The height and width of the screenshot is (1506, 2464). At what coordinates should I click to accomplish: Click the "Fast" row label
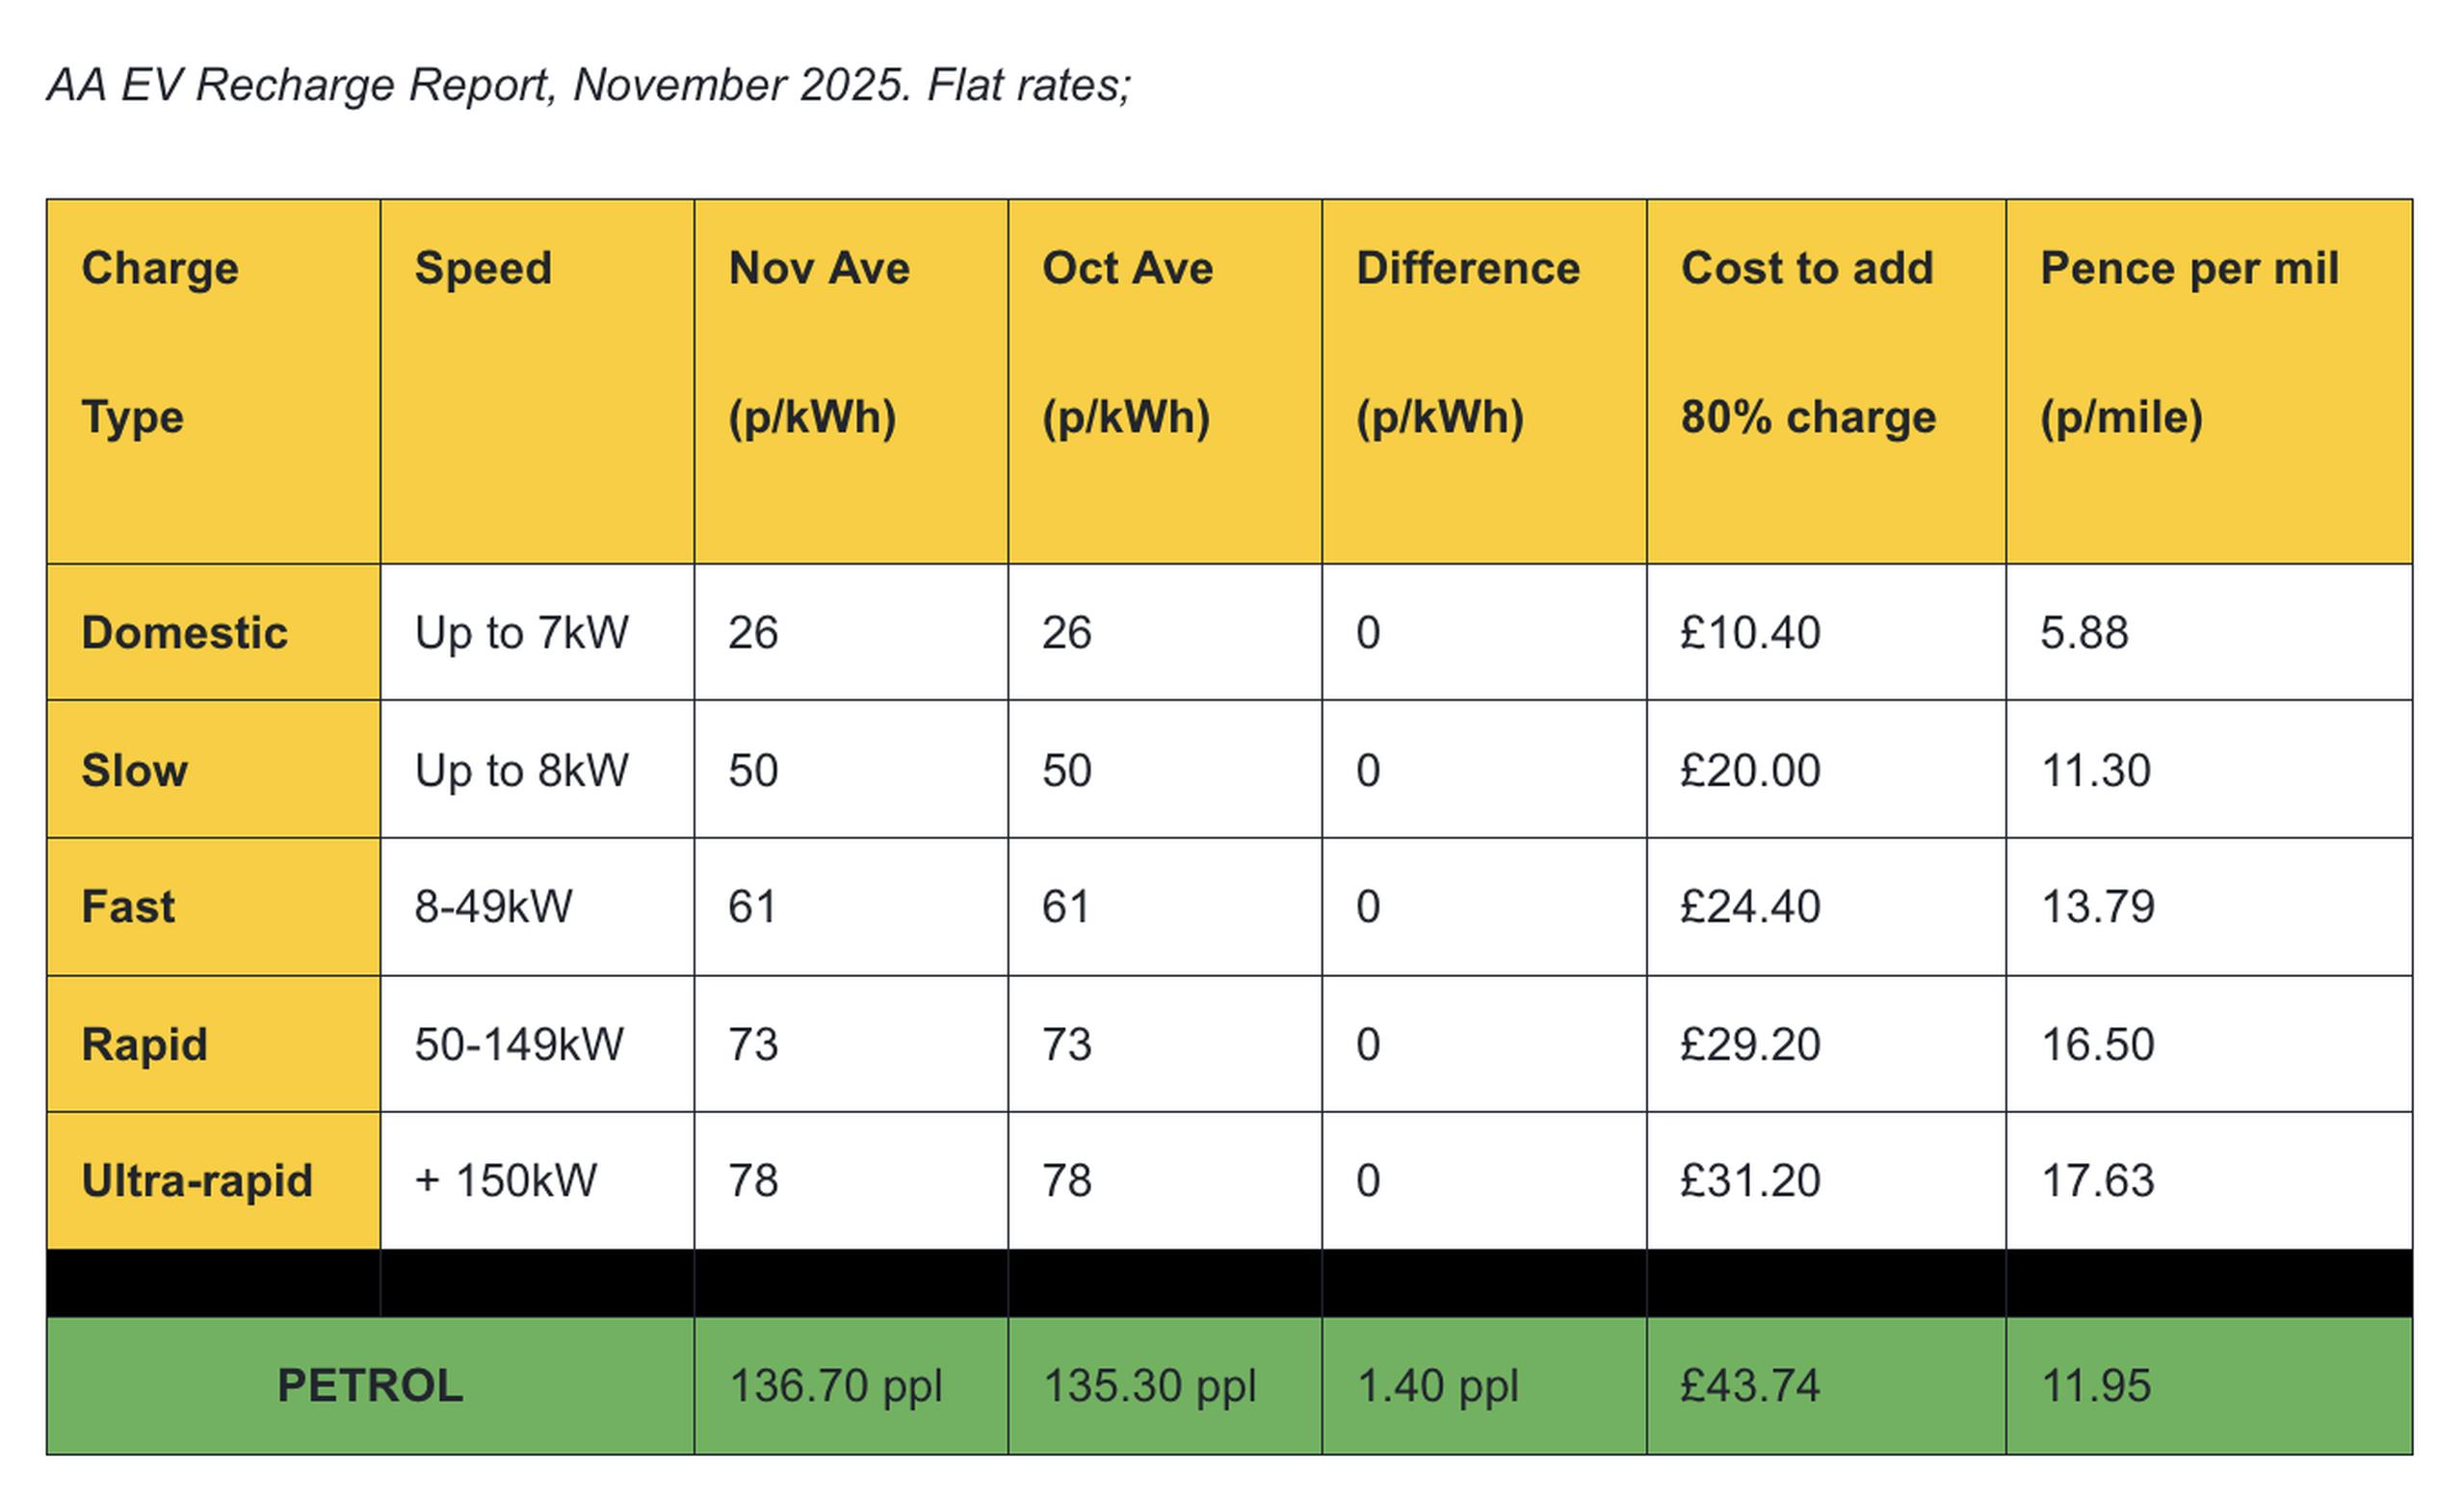[128, 907]
